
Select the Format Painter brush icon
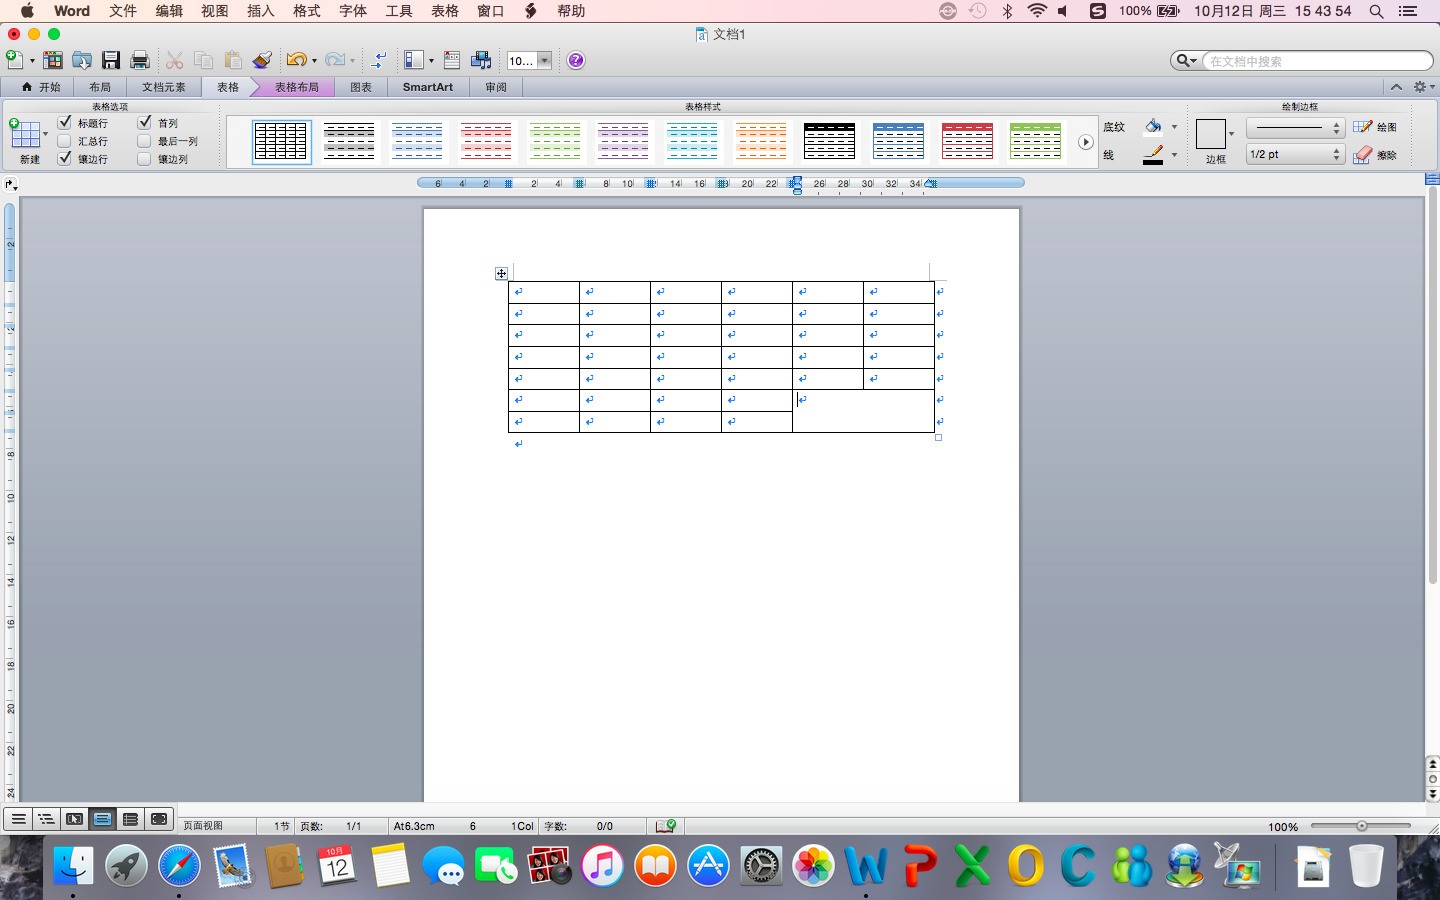(262, 60)
